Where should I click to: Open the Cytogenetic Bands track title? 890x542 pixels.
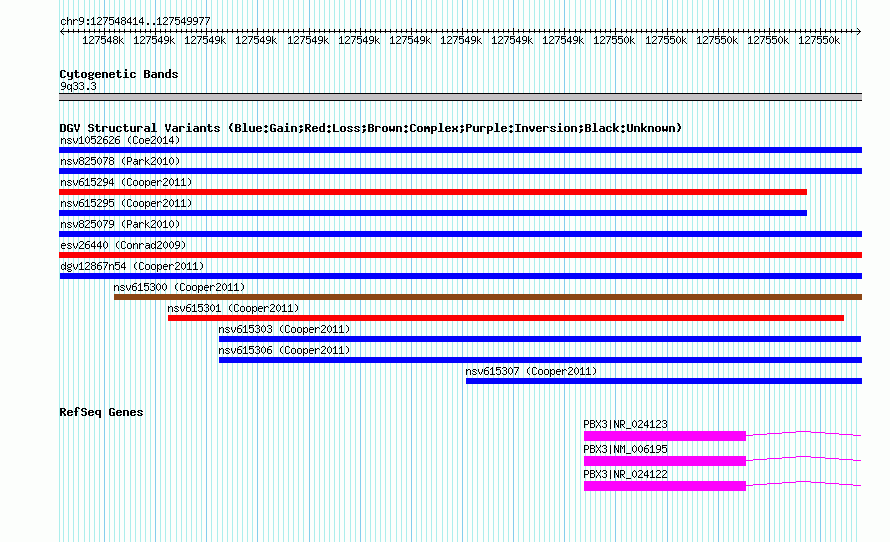[119, 74]
